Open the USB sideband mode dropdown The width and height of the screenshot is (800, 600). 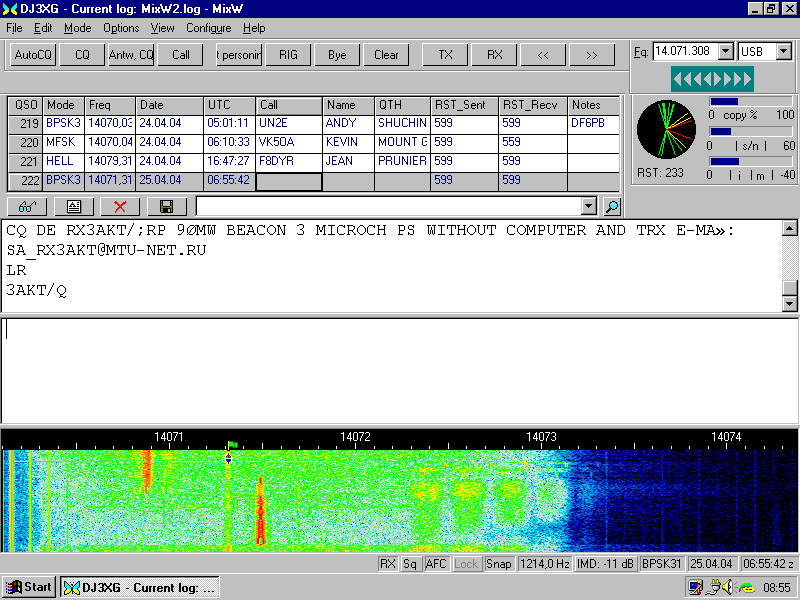point(783,51)
